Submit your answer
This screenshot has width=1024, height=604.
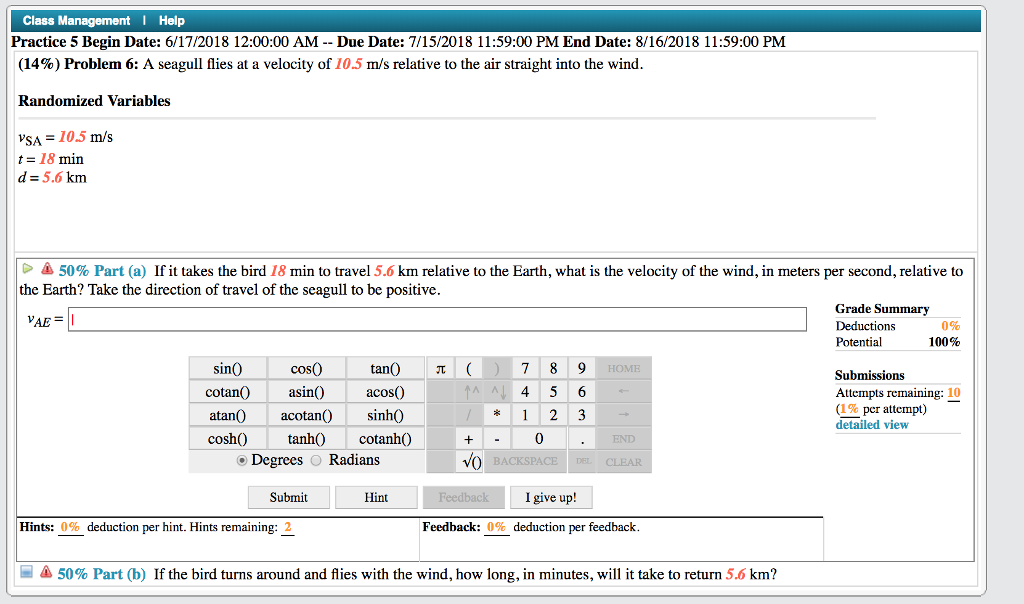(x=288, y=497)
